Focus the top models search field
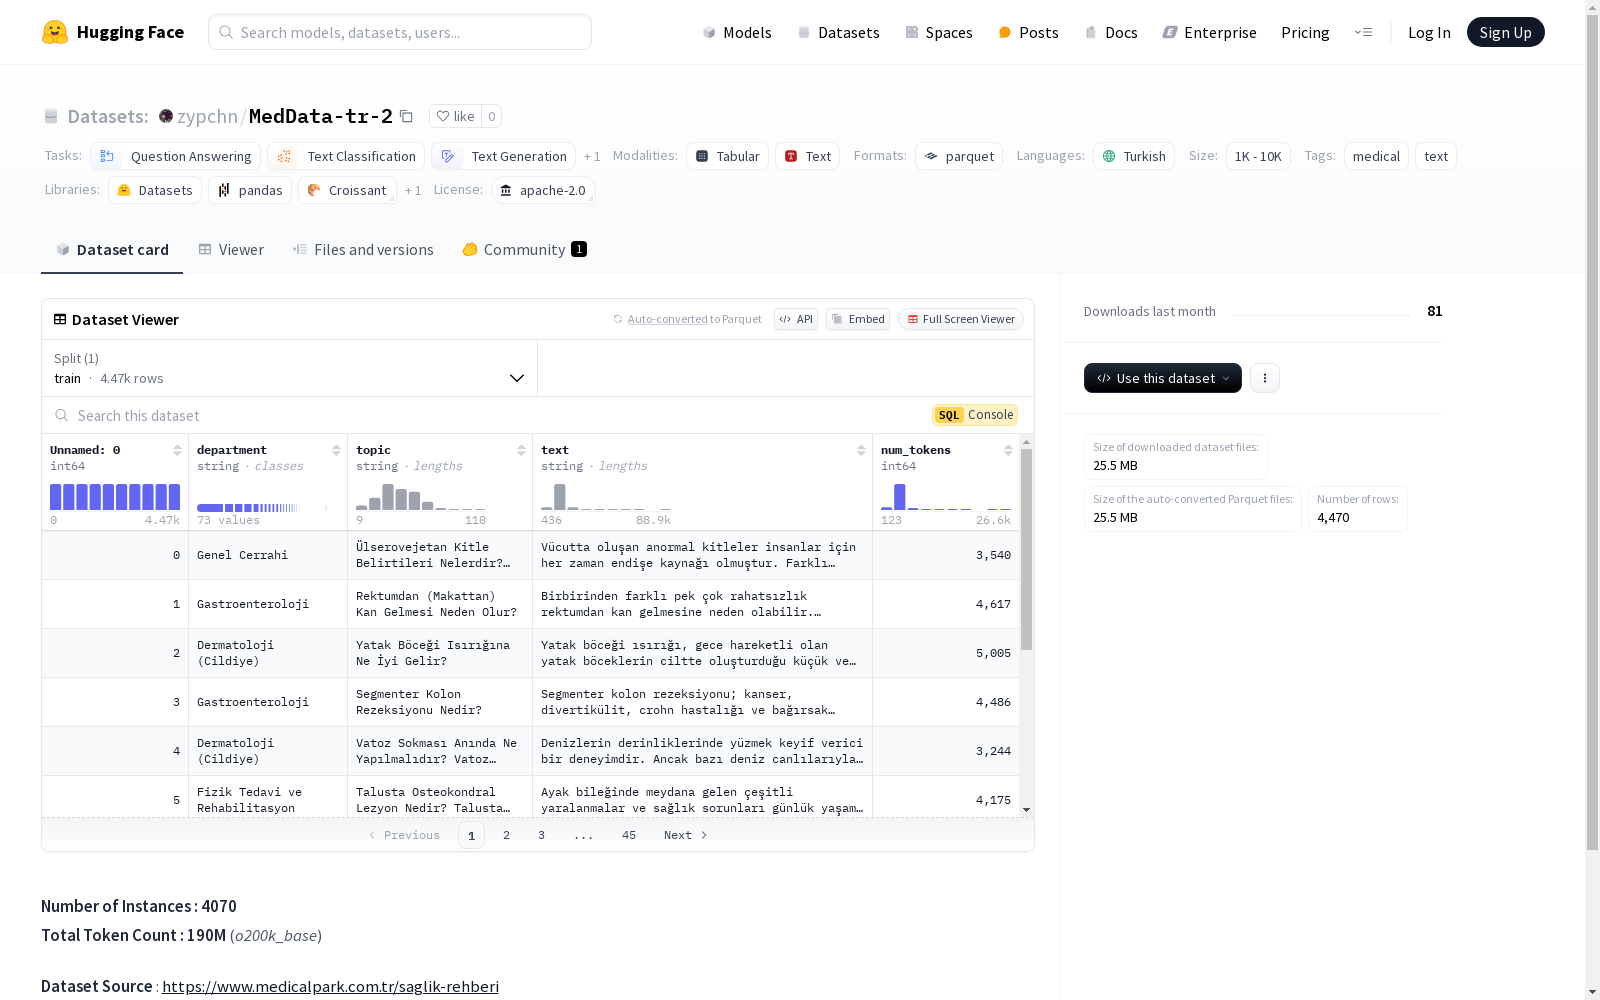This screenshot has height=1000, width=1600. click(x=400, y=32)
